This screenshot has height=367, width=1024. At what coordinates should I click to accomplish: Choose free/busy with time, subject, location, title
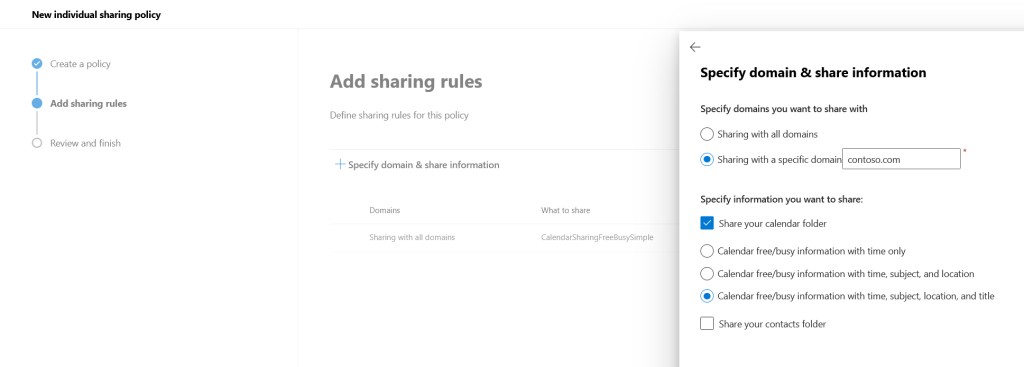tap(707, 296)
